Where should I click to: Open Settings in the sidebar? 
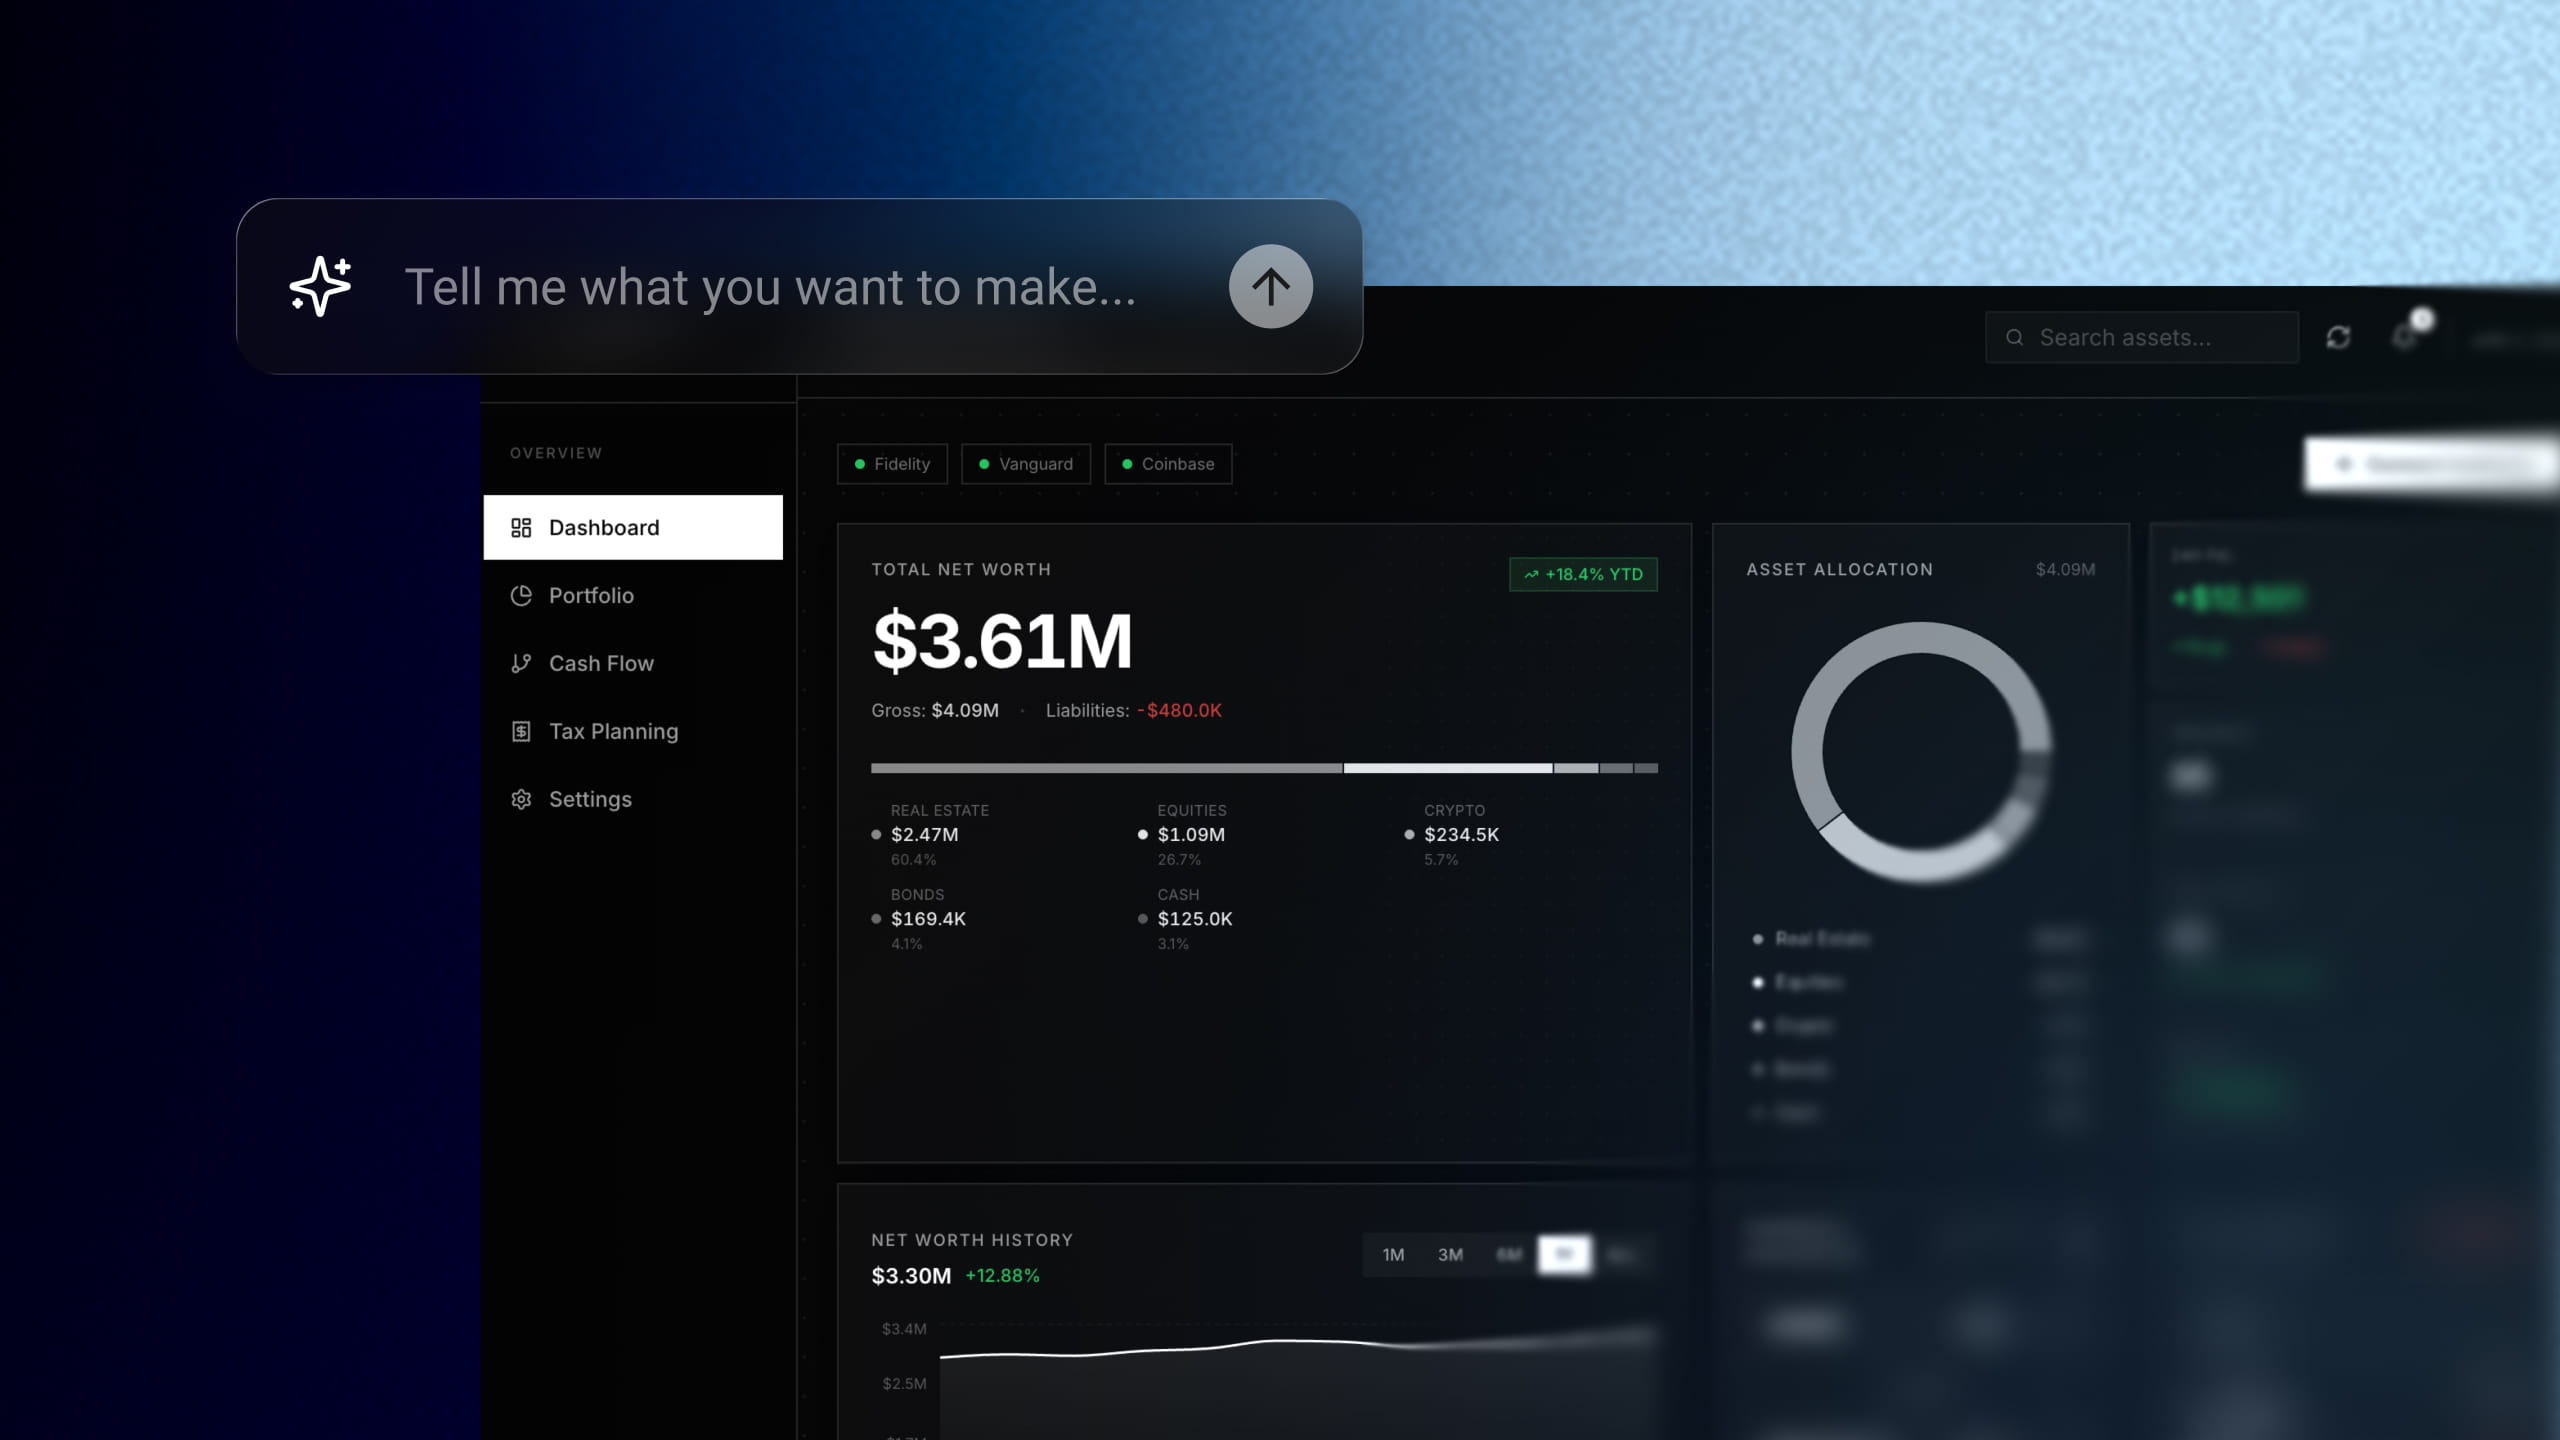pyautogui.click(x=633, y=799)
